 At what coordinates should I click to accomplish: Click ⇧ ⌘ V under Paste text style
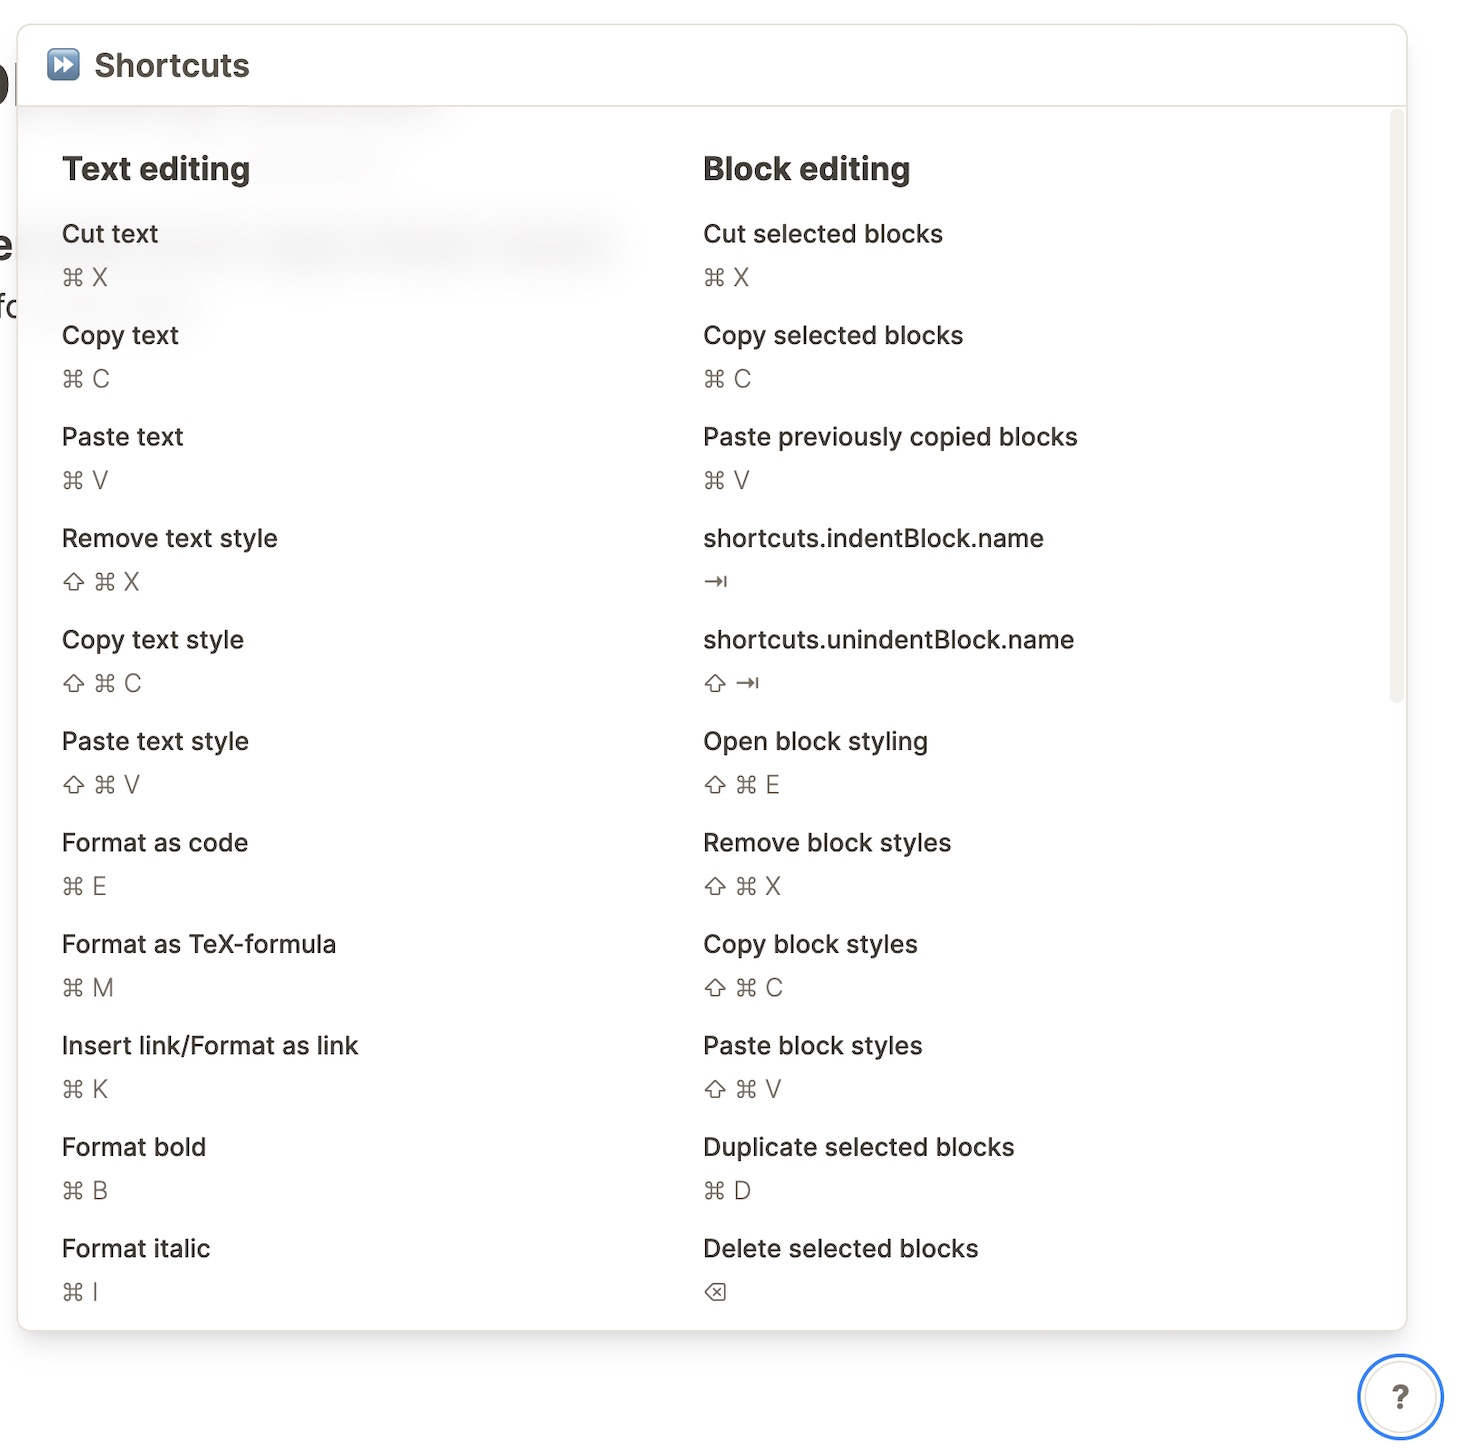[x=101, y=785]
